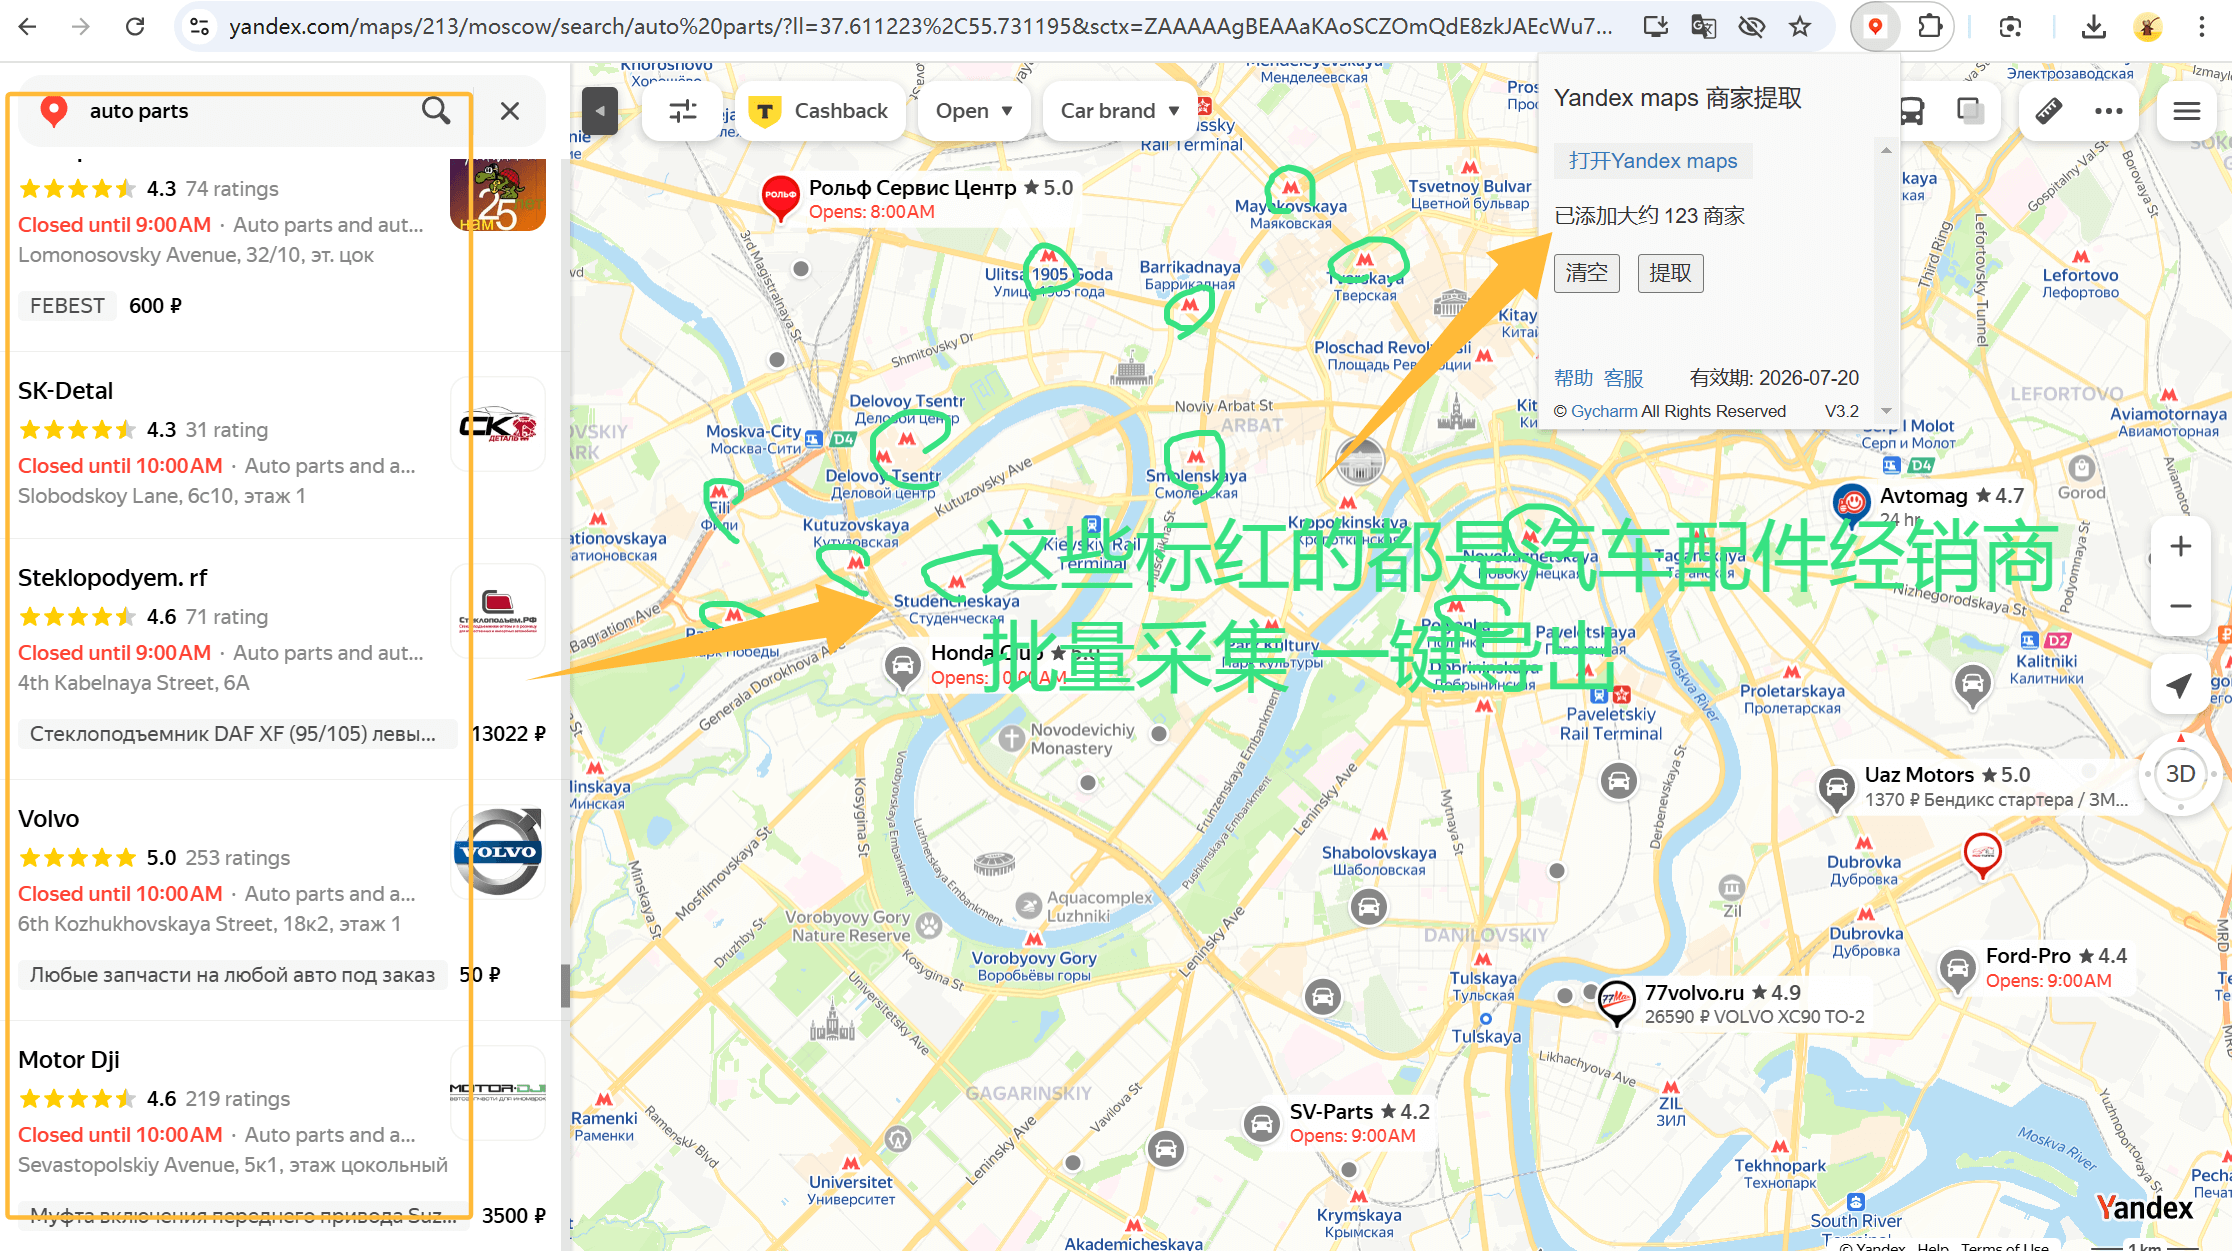Toggle the 3D map view
The width and height of the screenshot is (2232, 1251).
pos(2180,774)
